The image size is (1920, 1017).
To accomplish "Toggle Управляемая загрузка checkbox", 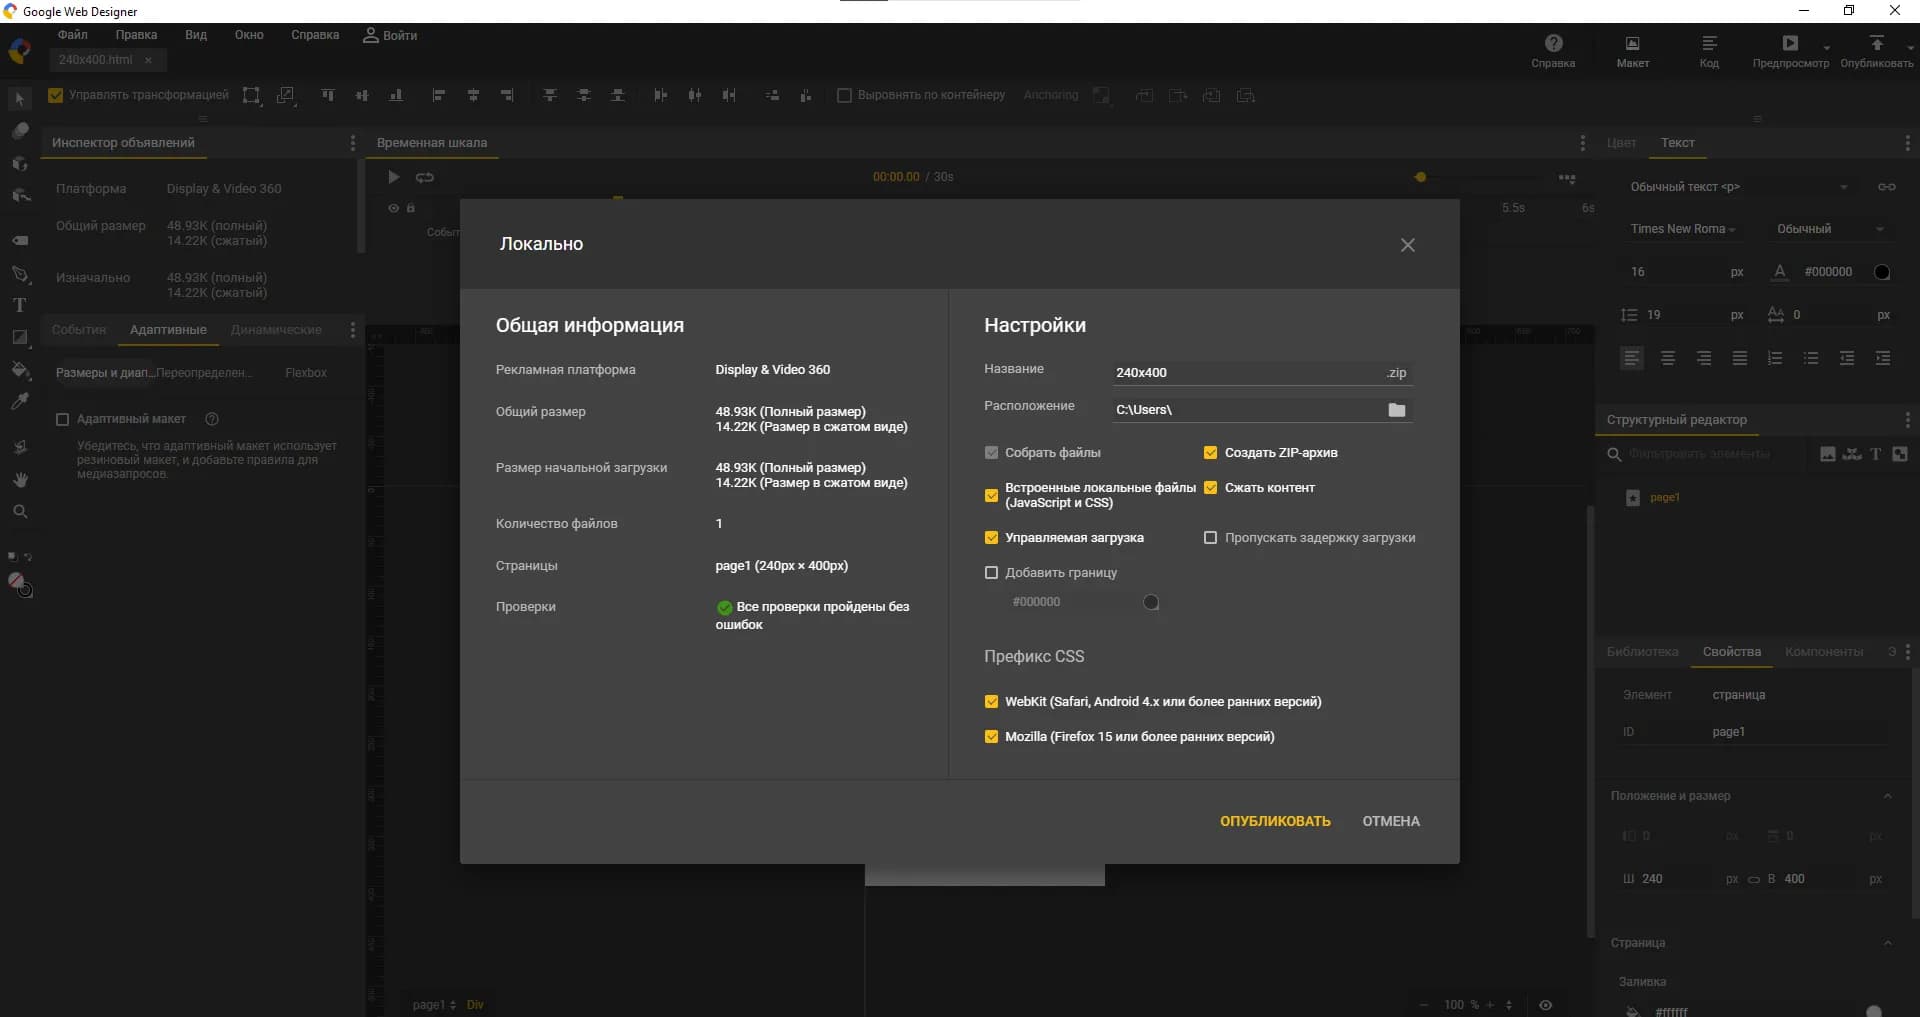I will tap(991, 538).
